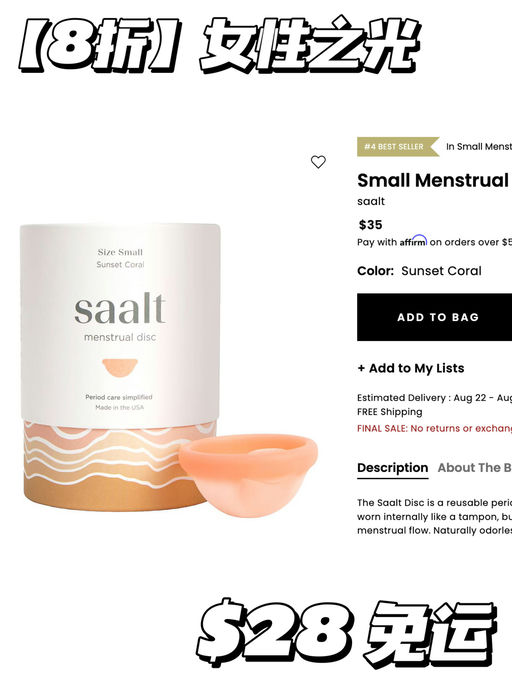
Task: Click the FINAL SALE no returns notice
Action: (x=435, y=428)
